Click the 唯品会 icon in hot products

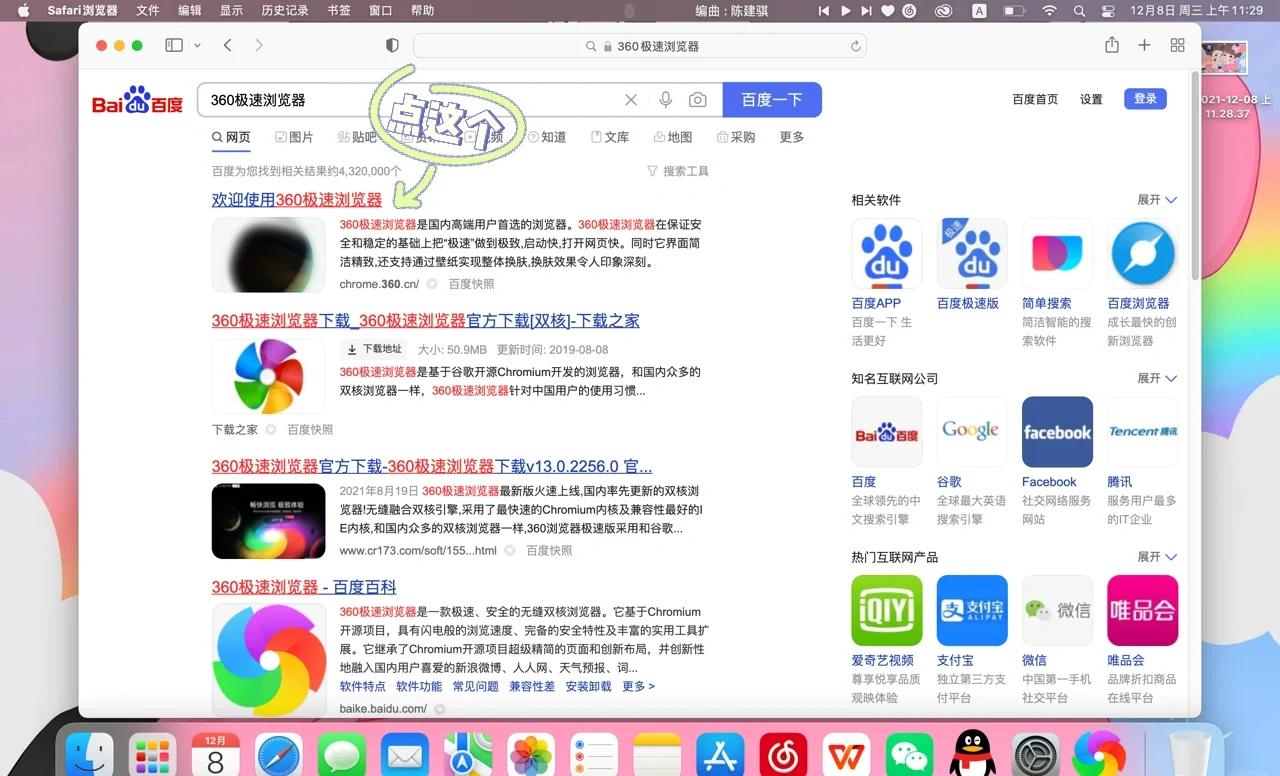(x=1142, y=610)
